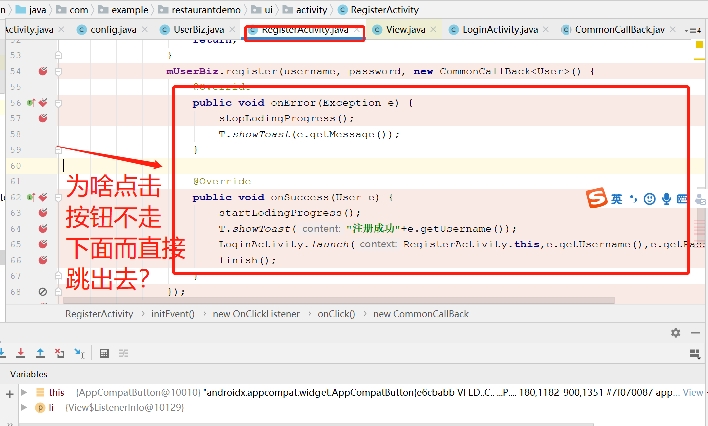708x426 pixels.
Task: Click the Drop Frame icon
Action: pyautogui.click(x=60, y=353)
